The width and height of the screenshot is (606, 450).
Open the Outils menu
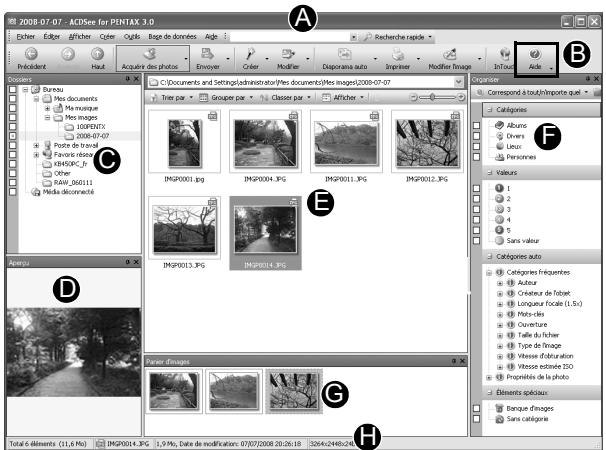132,36
